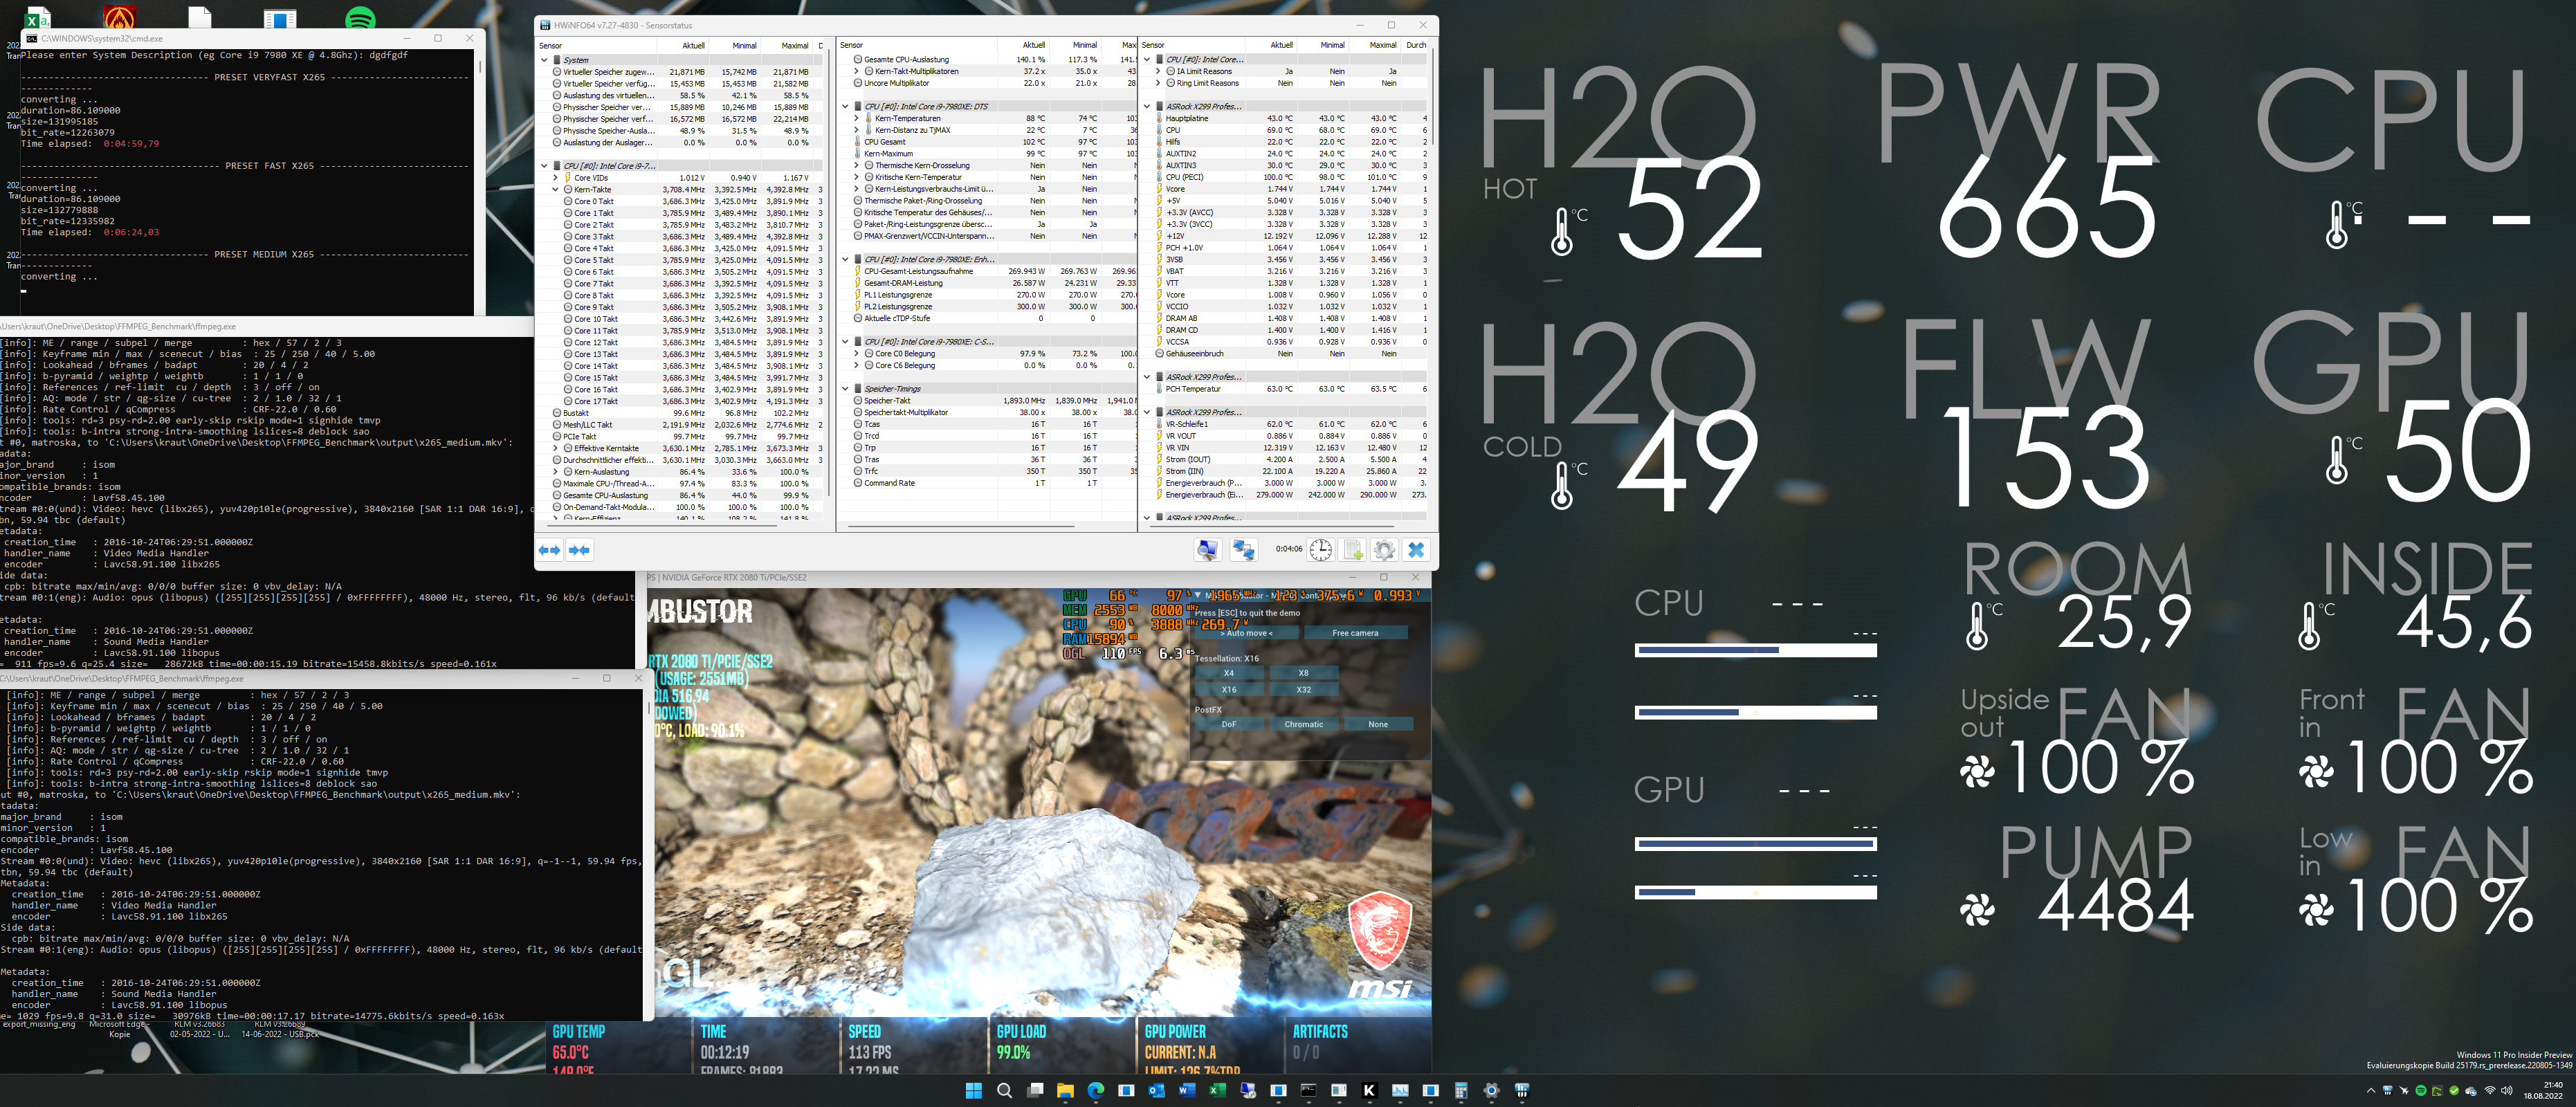This screenshot has height=1107, width=2576.
Task: Enable DoF PostFX in Kombustor
Action: click(1229, 724)
